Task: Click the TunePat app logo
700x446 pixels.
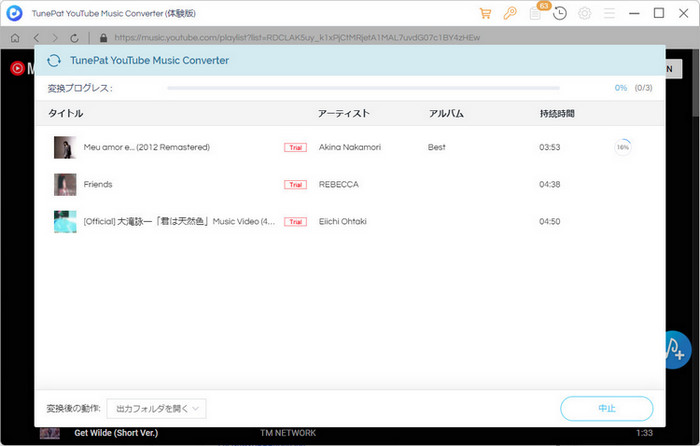Action: point(14,13)
